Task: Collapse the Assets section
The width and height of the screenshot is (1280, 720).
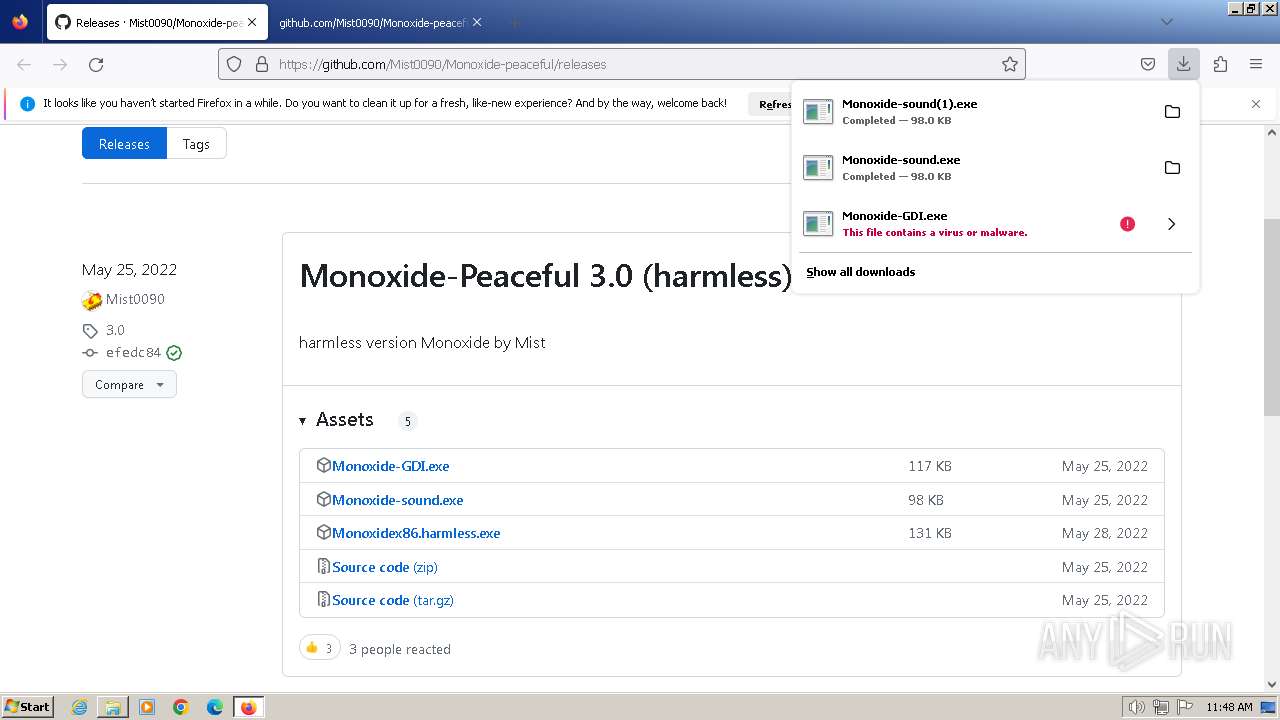Action: click(x=336, y=420)
